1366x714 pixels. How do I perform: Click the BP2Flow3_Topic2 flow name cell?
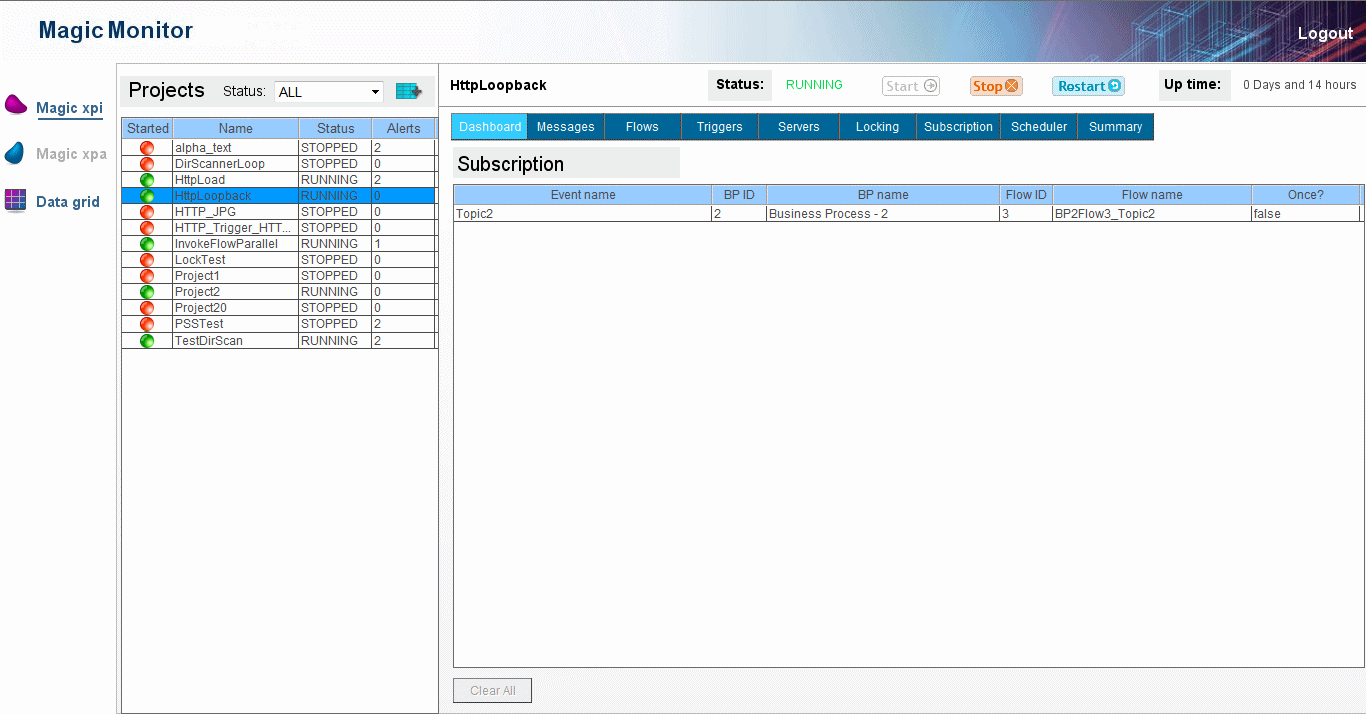[x=1152, y=214]
